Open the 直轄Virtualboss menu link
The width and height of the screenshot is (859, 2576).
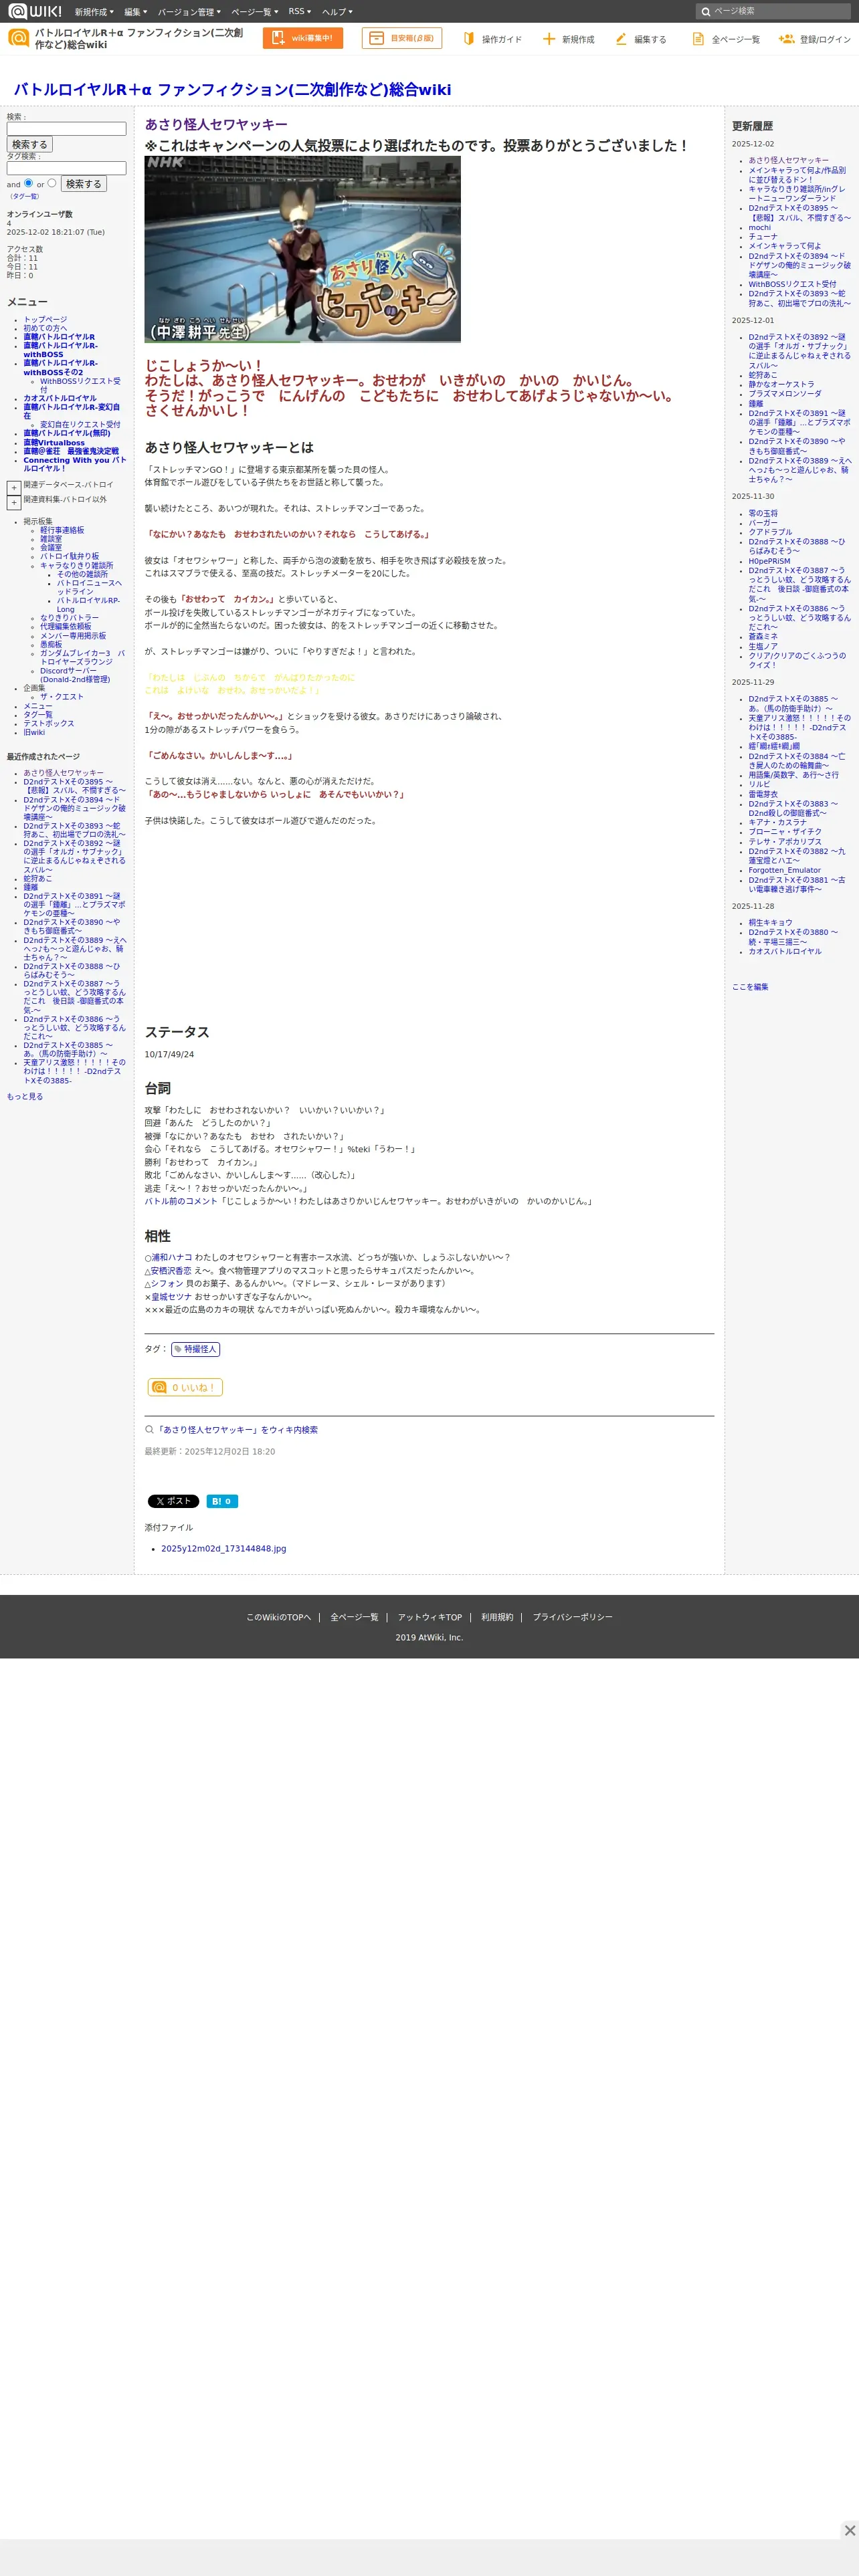click(54, 442)
